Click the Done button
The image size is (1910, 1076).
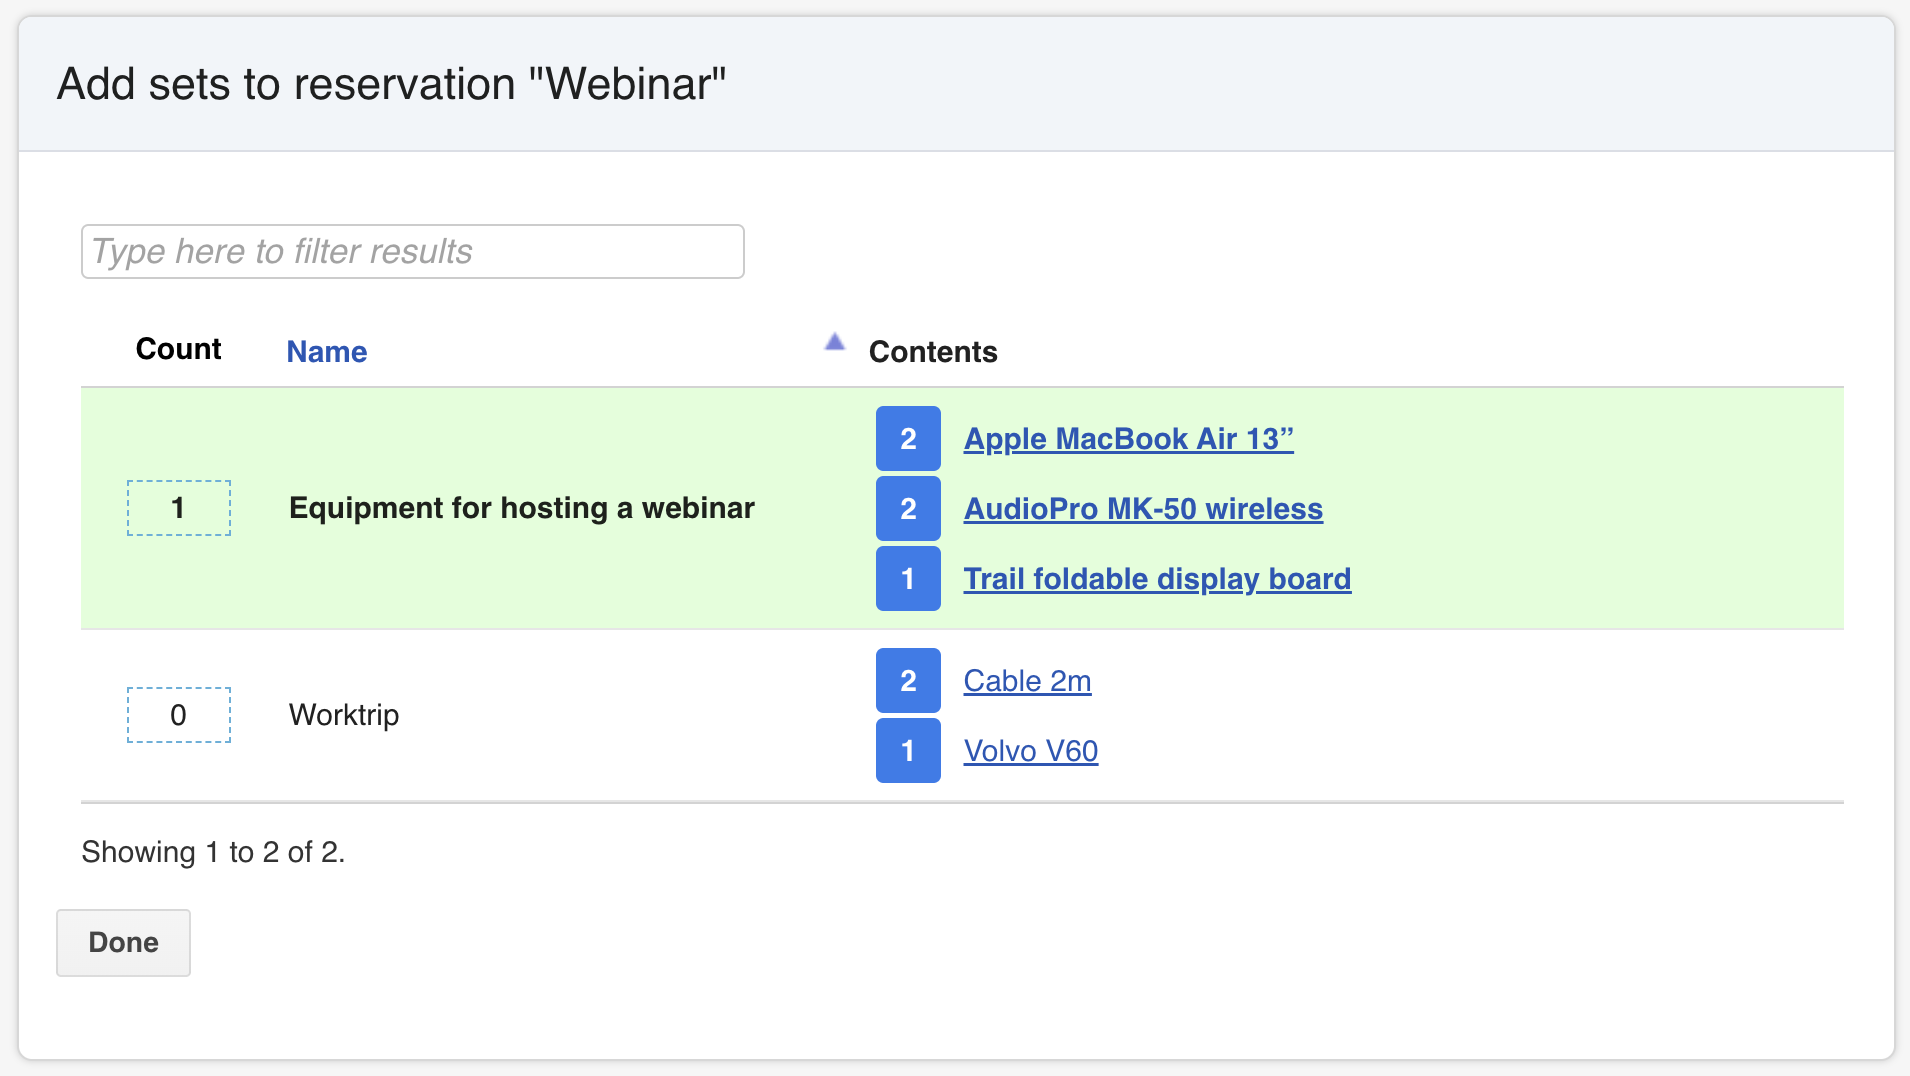[123, 942]
